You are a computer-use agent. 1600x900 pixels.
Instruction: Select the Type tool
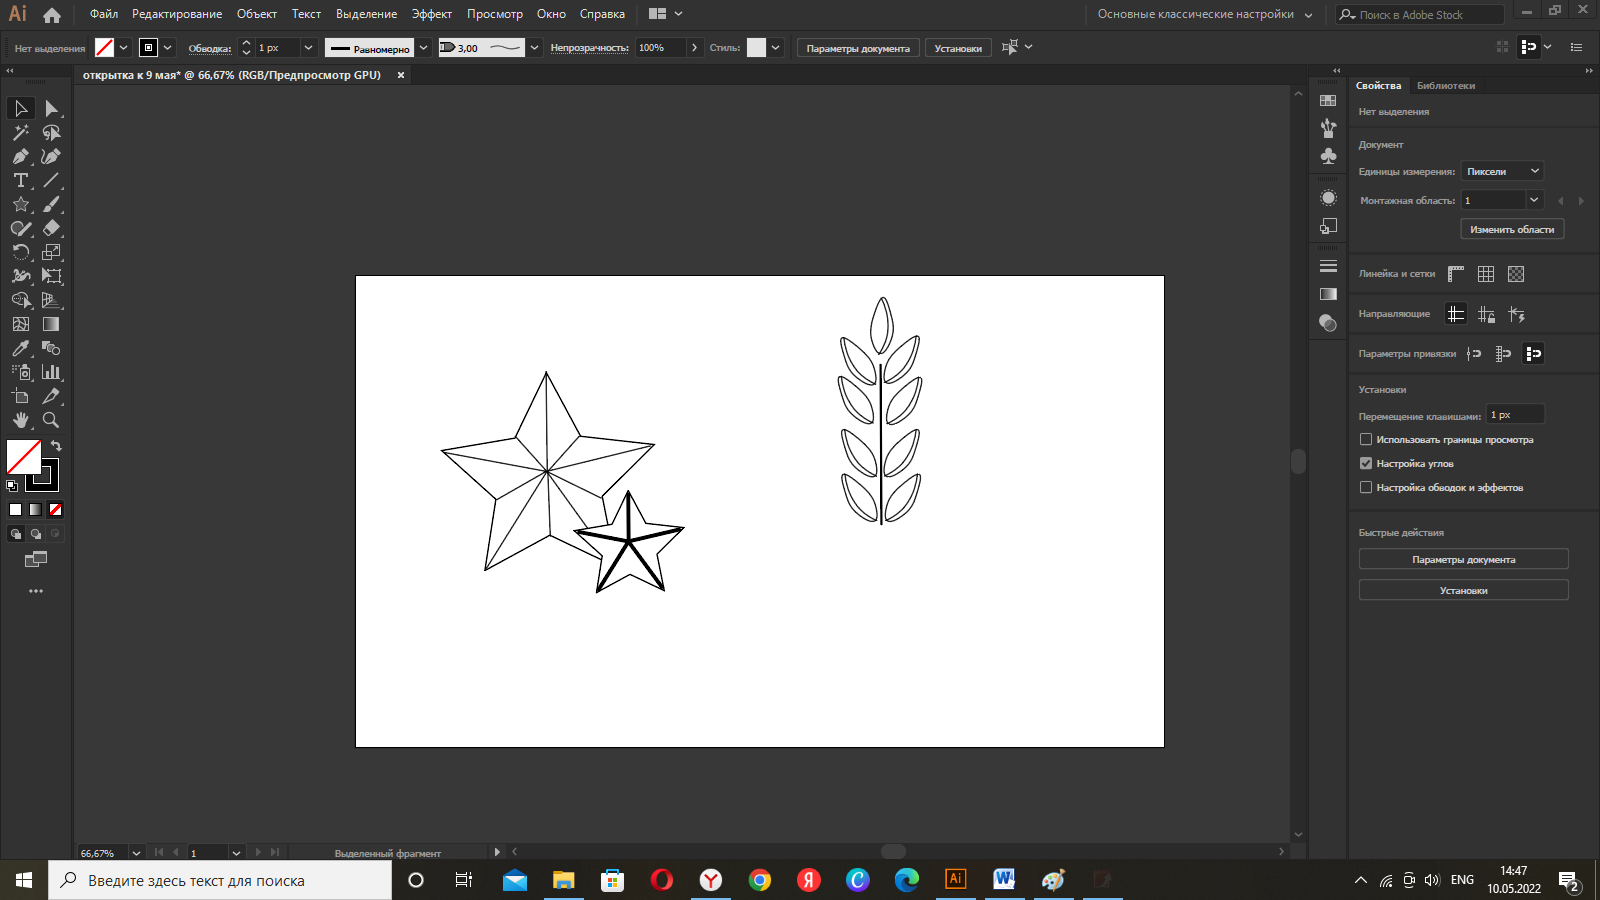(x=20, y=181)
